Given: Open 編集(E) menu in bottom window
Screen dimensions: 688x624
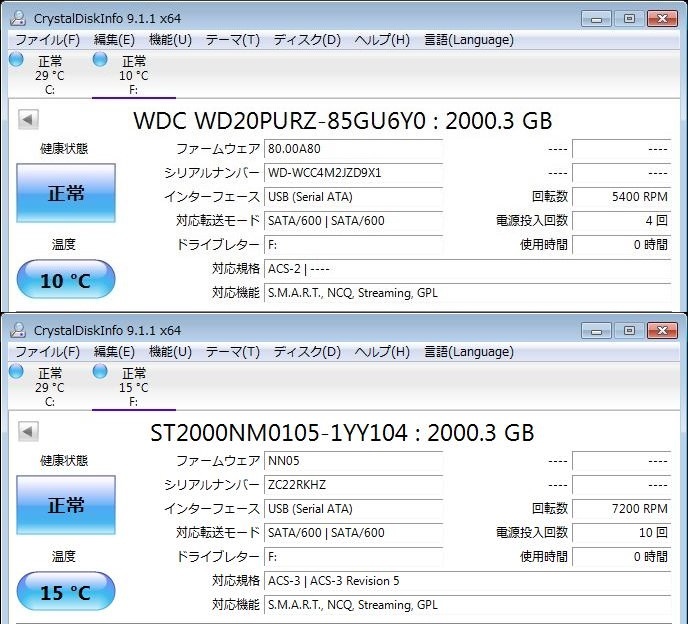Looking at the screenshot, I should (114, 352).
